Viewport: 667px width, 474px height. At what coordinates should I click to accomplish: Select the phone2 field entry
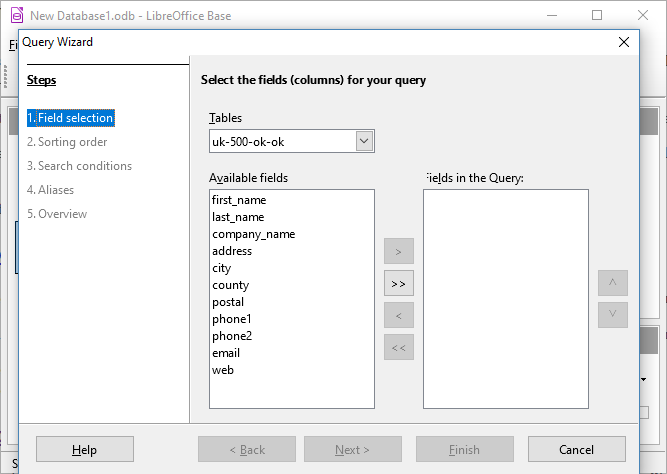[232, 336]
